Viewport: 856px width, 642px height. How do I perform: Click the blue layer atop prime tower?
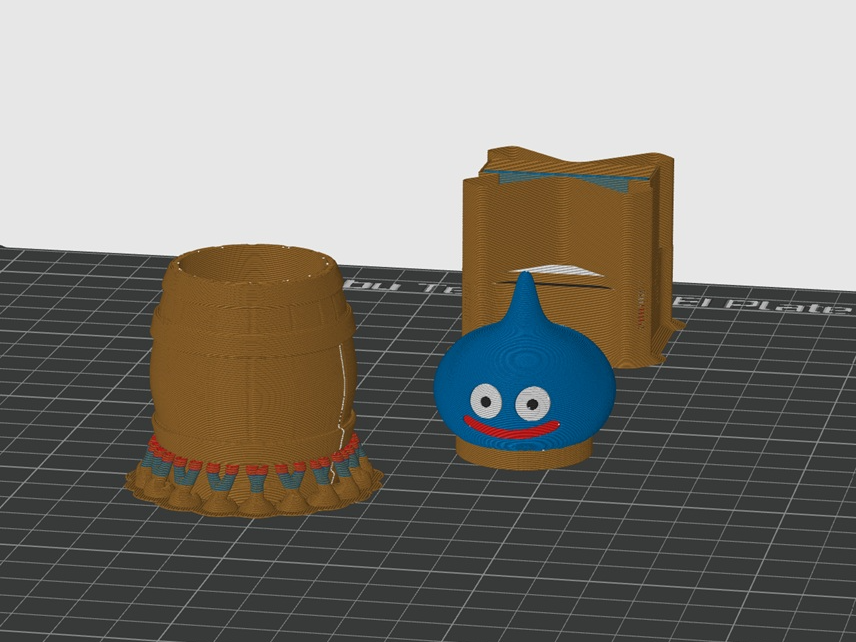[568, 180]
